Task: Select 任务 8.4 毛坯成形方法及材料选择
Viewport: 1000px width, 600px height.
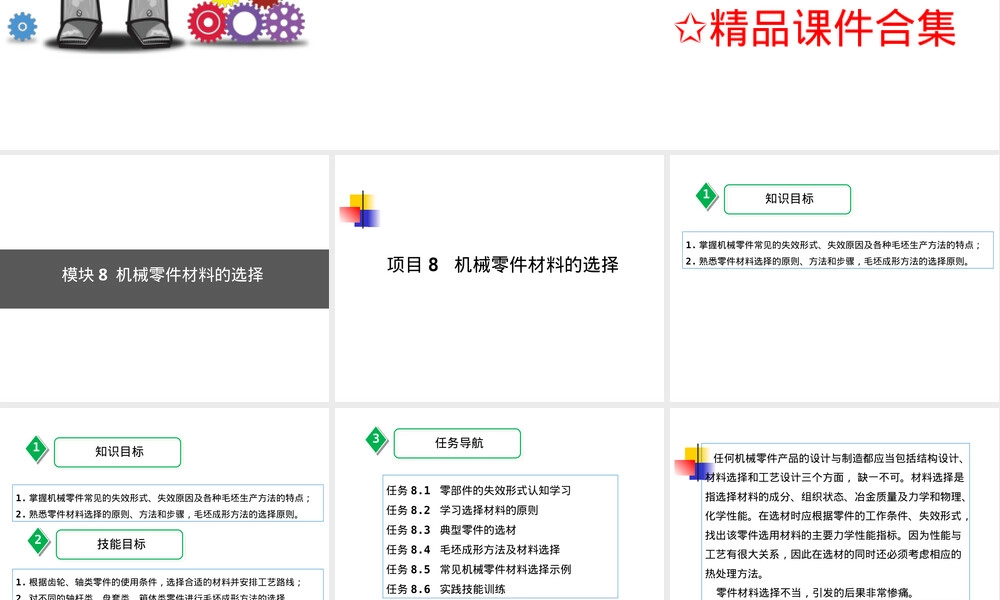Action: pos(473,550)
